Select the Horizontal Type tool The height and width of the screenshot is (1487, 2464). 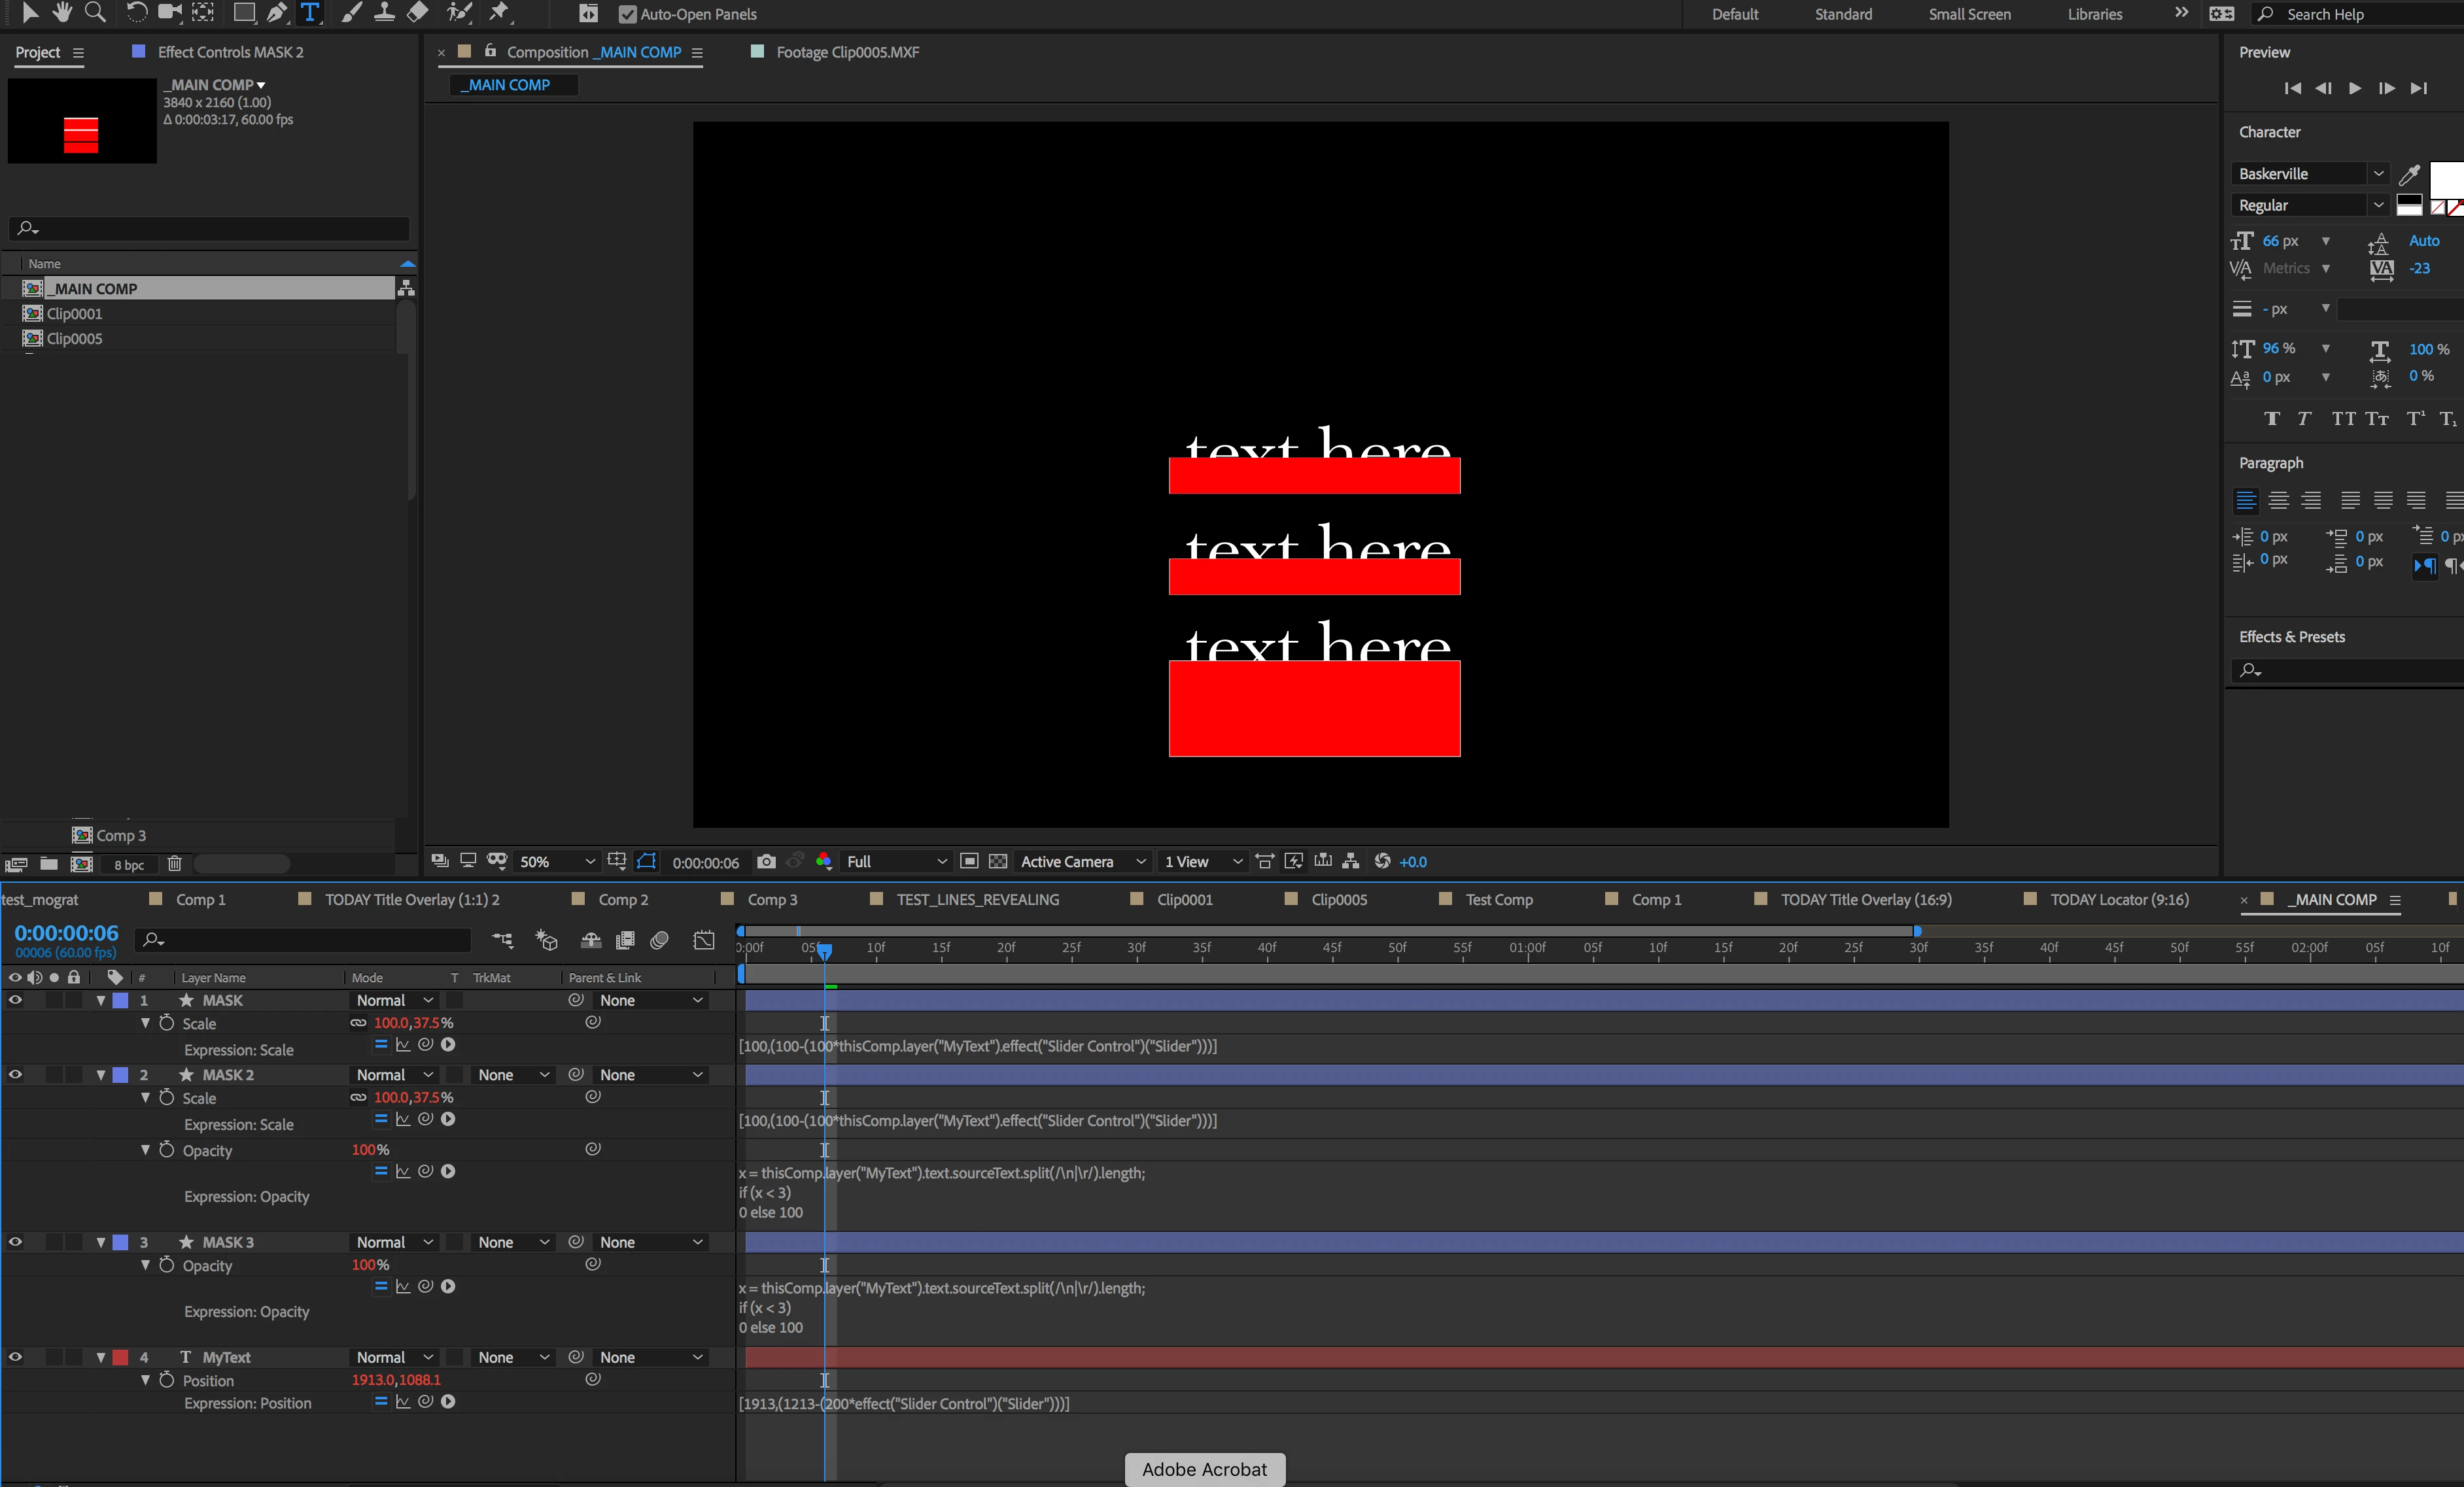click(x=310, y=13)
